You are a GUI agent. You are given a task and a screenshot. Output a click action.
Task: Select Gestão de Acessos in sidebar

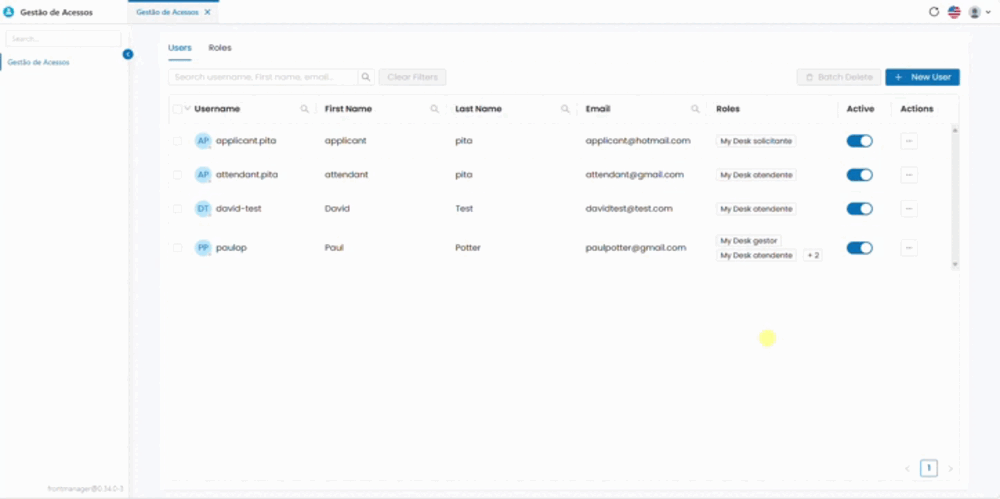(39, 63)
